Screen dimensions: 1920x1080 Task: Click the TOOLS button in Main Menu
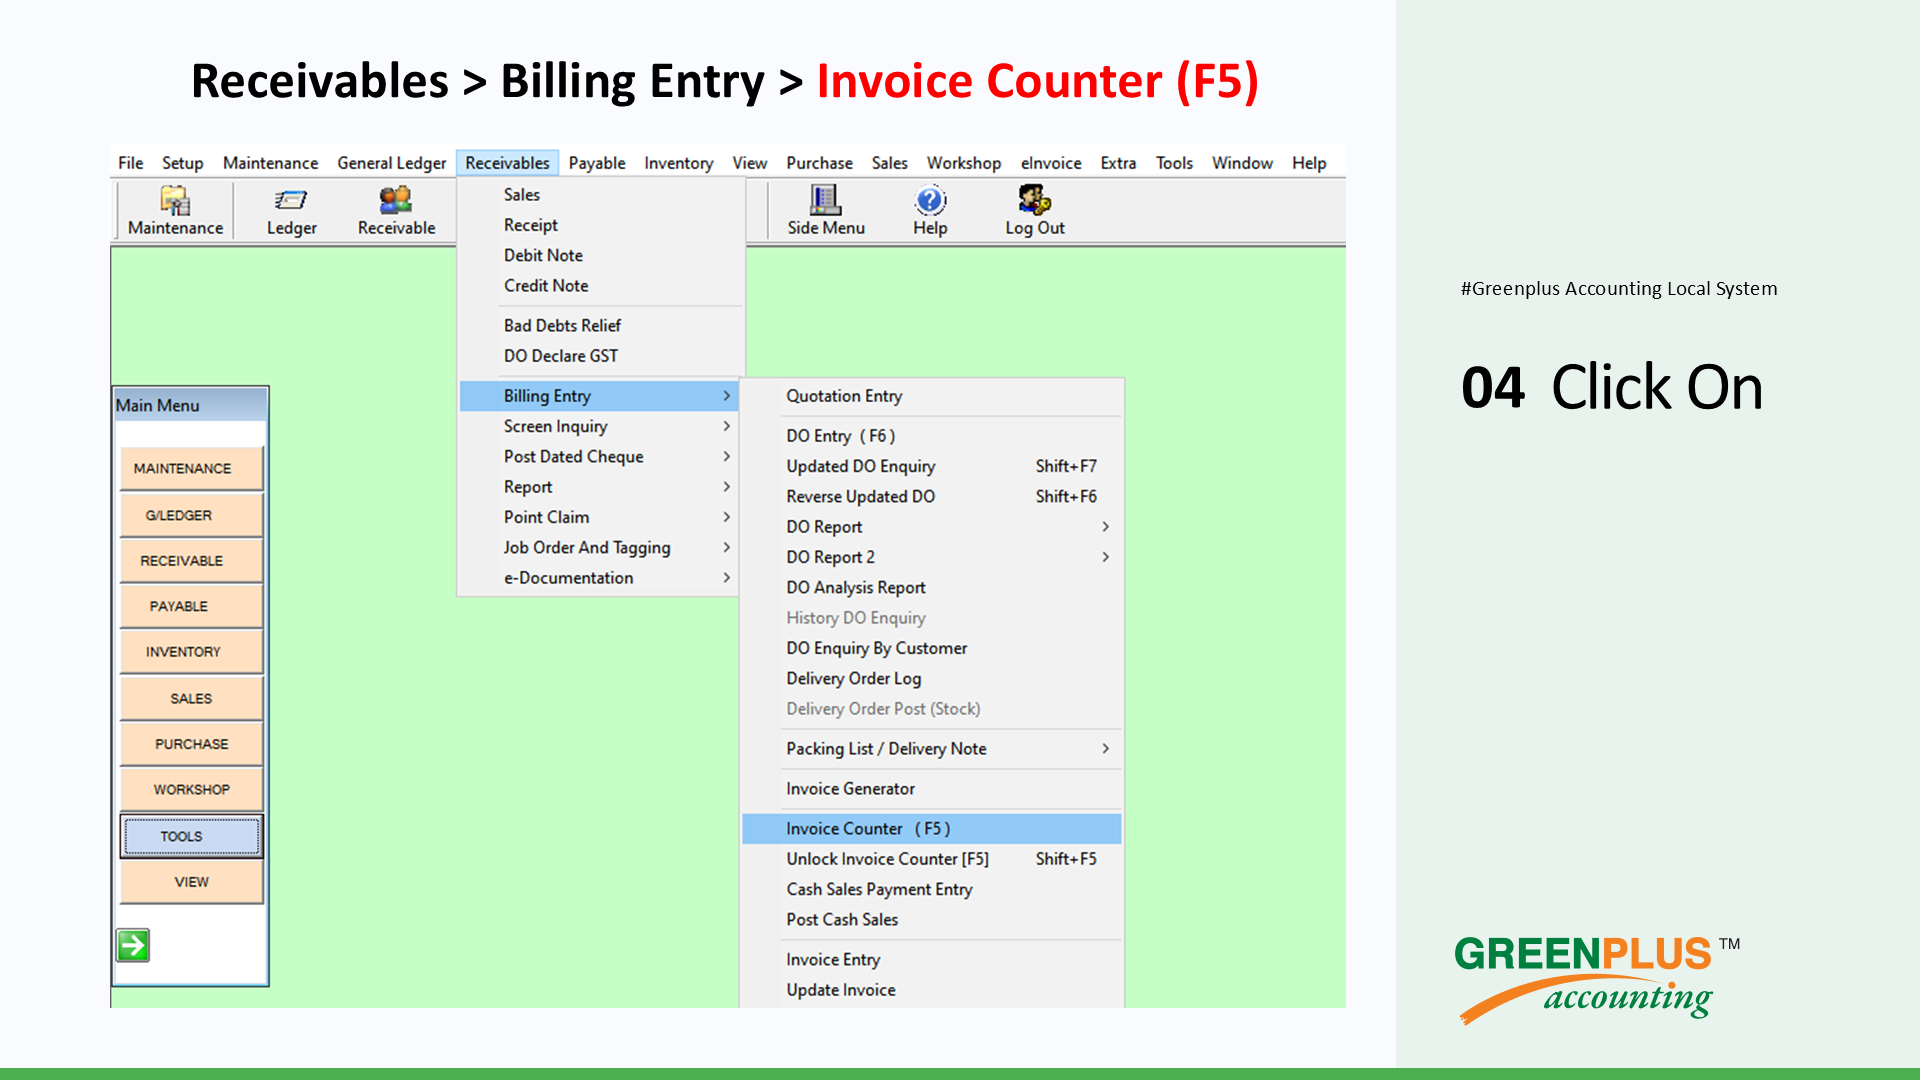(191, 836)
